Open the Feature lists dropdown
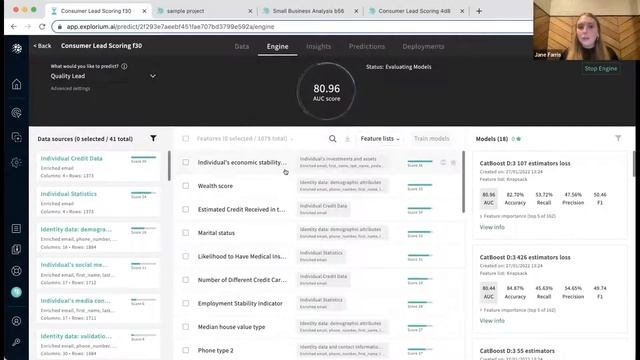This screenshot has height=360, width=640. (380, 139)
